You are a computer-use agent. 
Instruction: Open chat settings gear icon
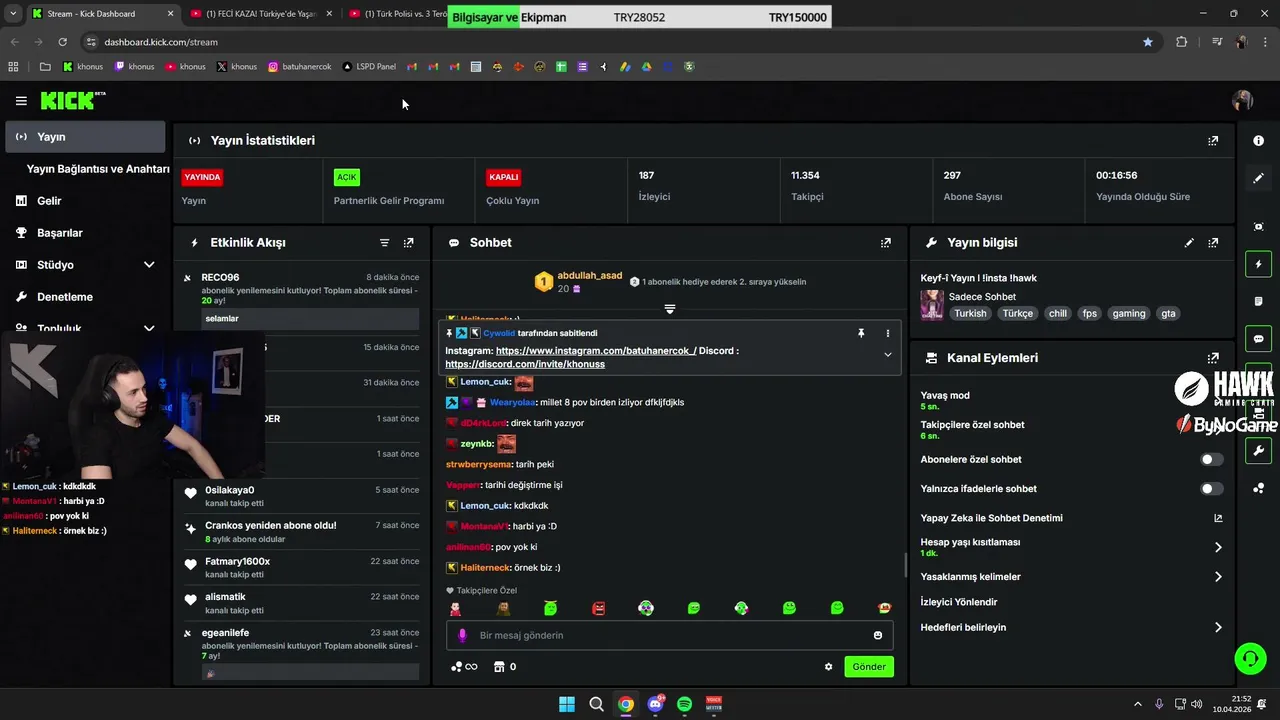(x=828, y=667)
